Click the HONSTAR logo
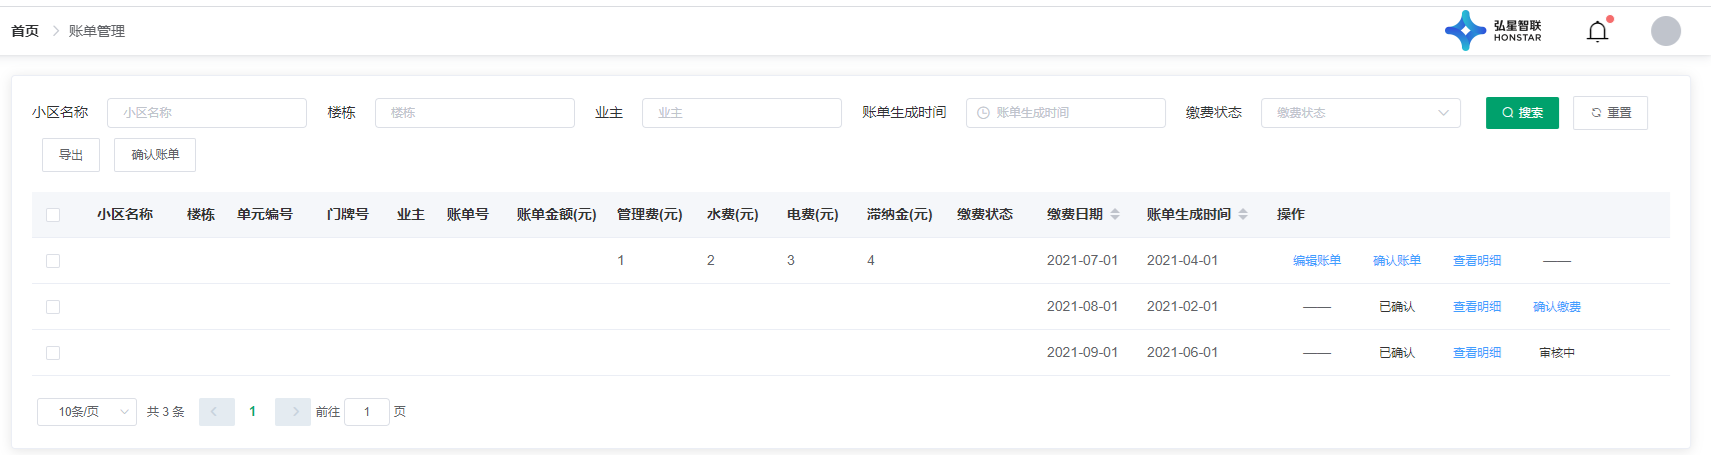The image size is (1711, 455). 1493,31
